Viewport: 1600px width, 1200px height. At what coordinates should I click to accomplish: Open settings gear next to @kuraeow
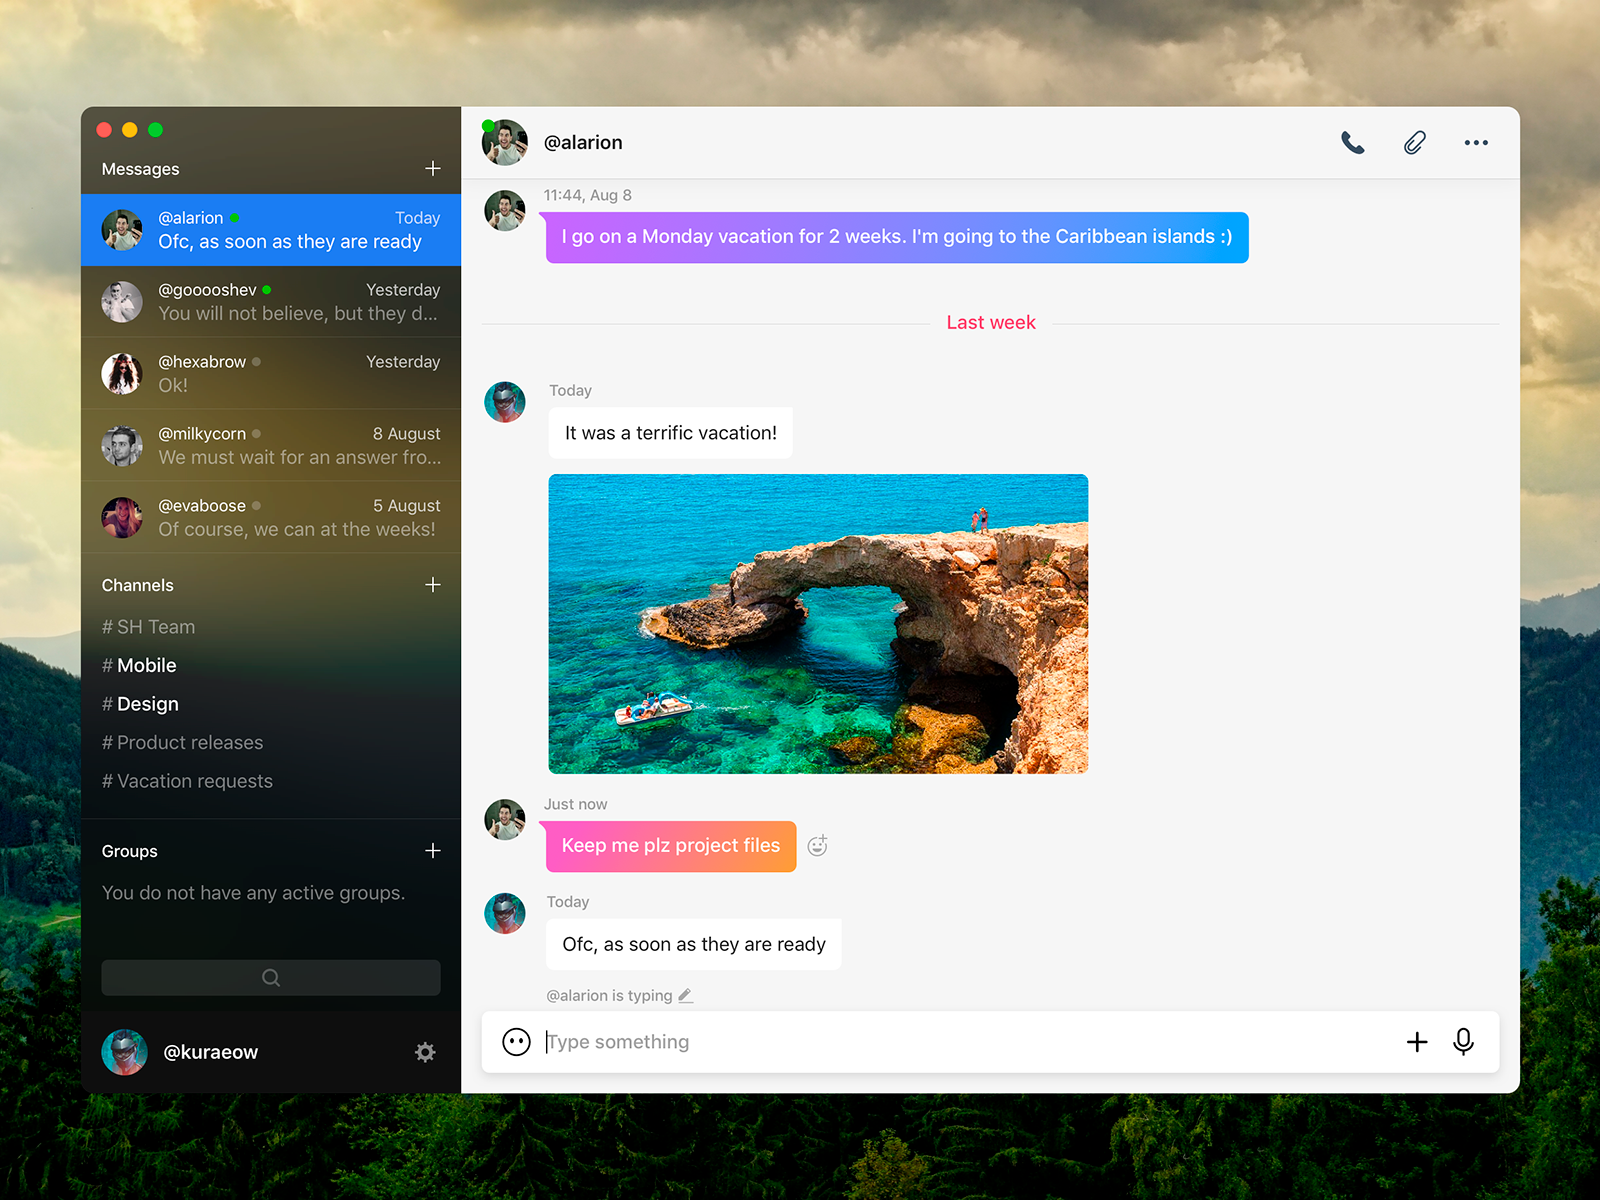click(426, 1052)
